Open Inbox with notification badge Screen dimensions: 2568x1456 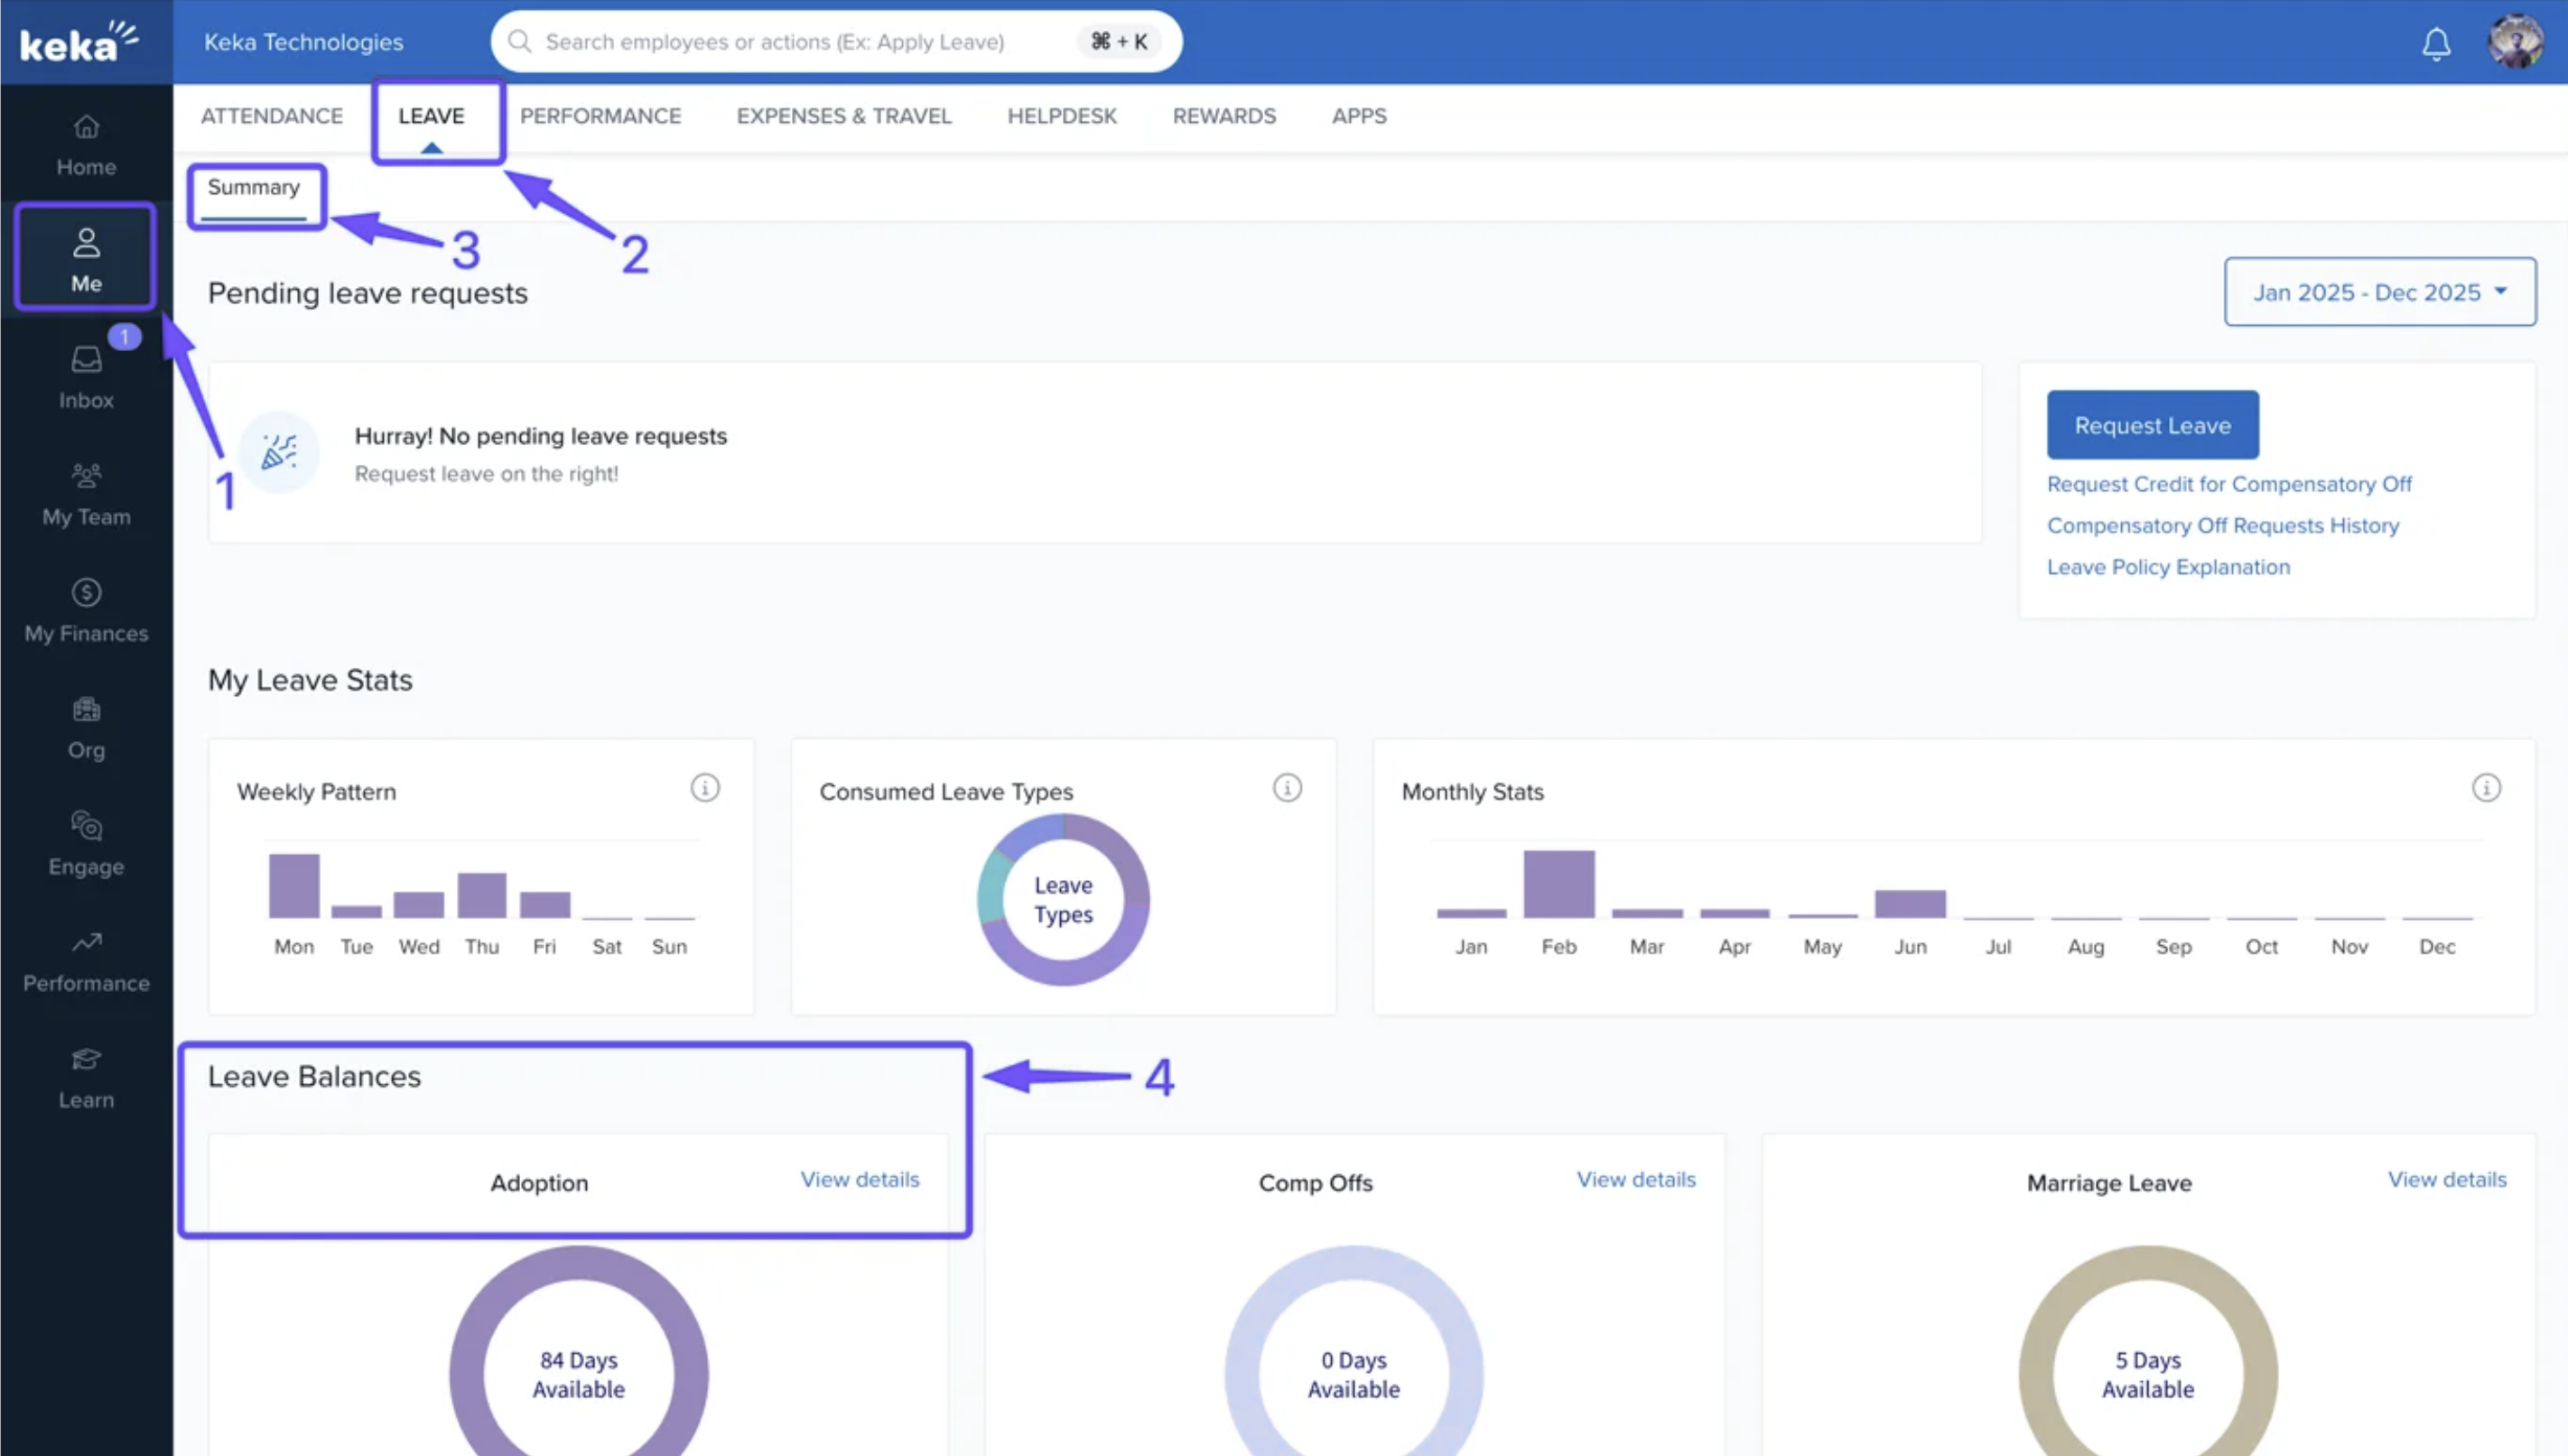pos(86,377)
